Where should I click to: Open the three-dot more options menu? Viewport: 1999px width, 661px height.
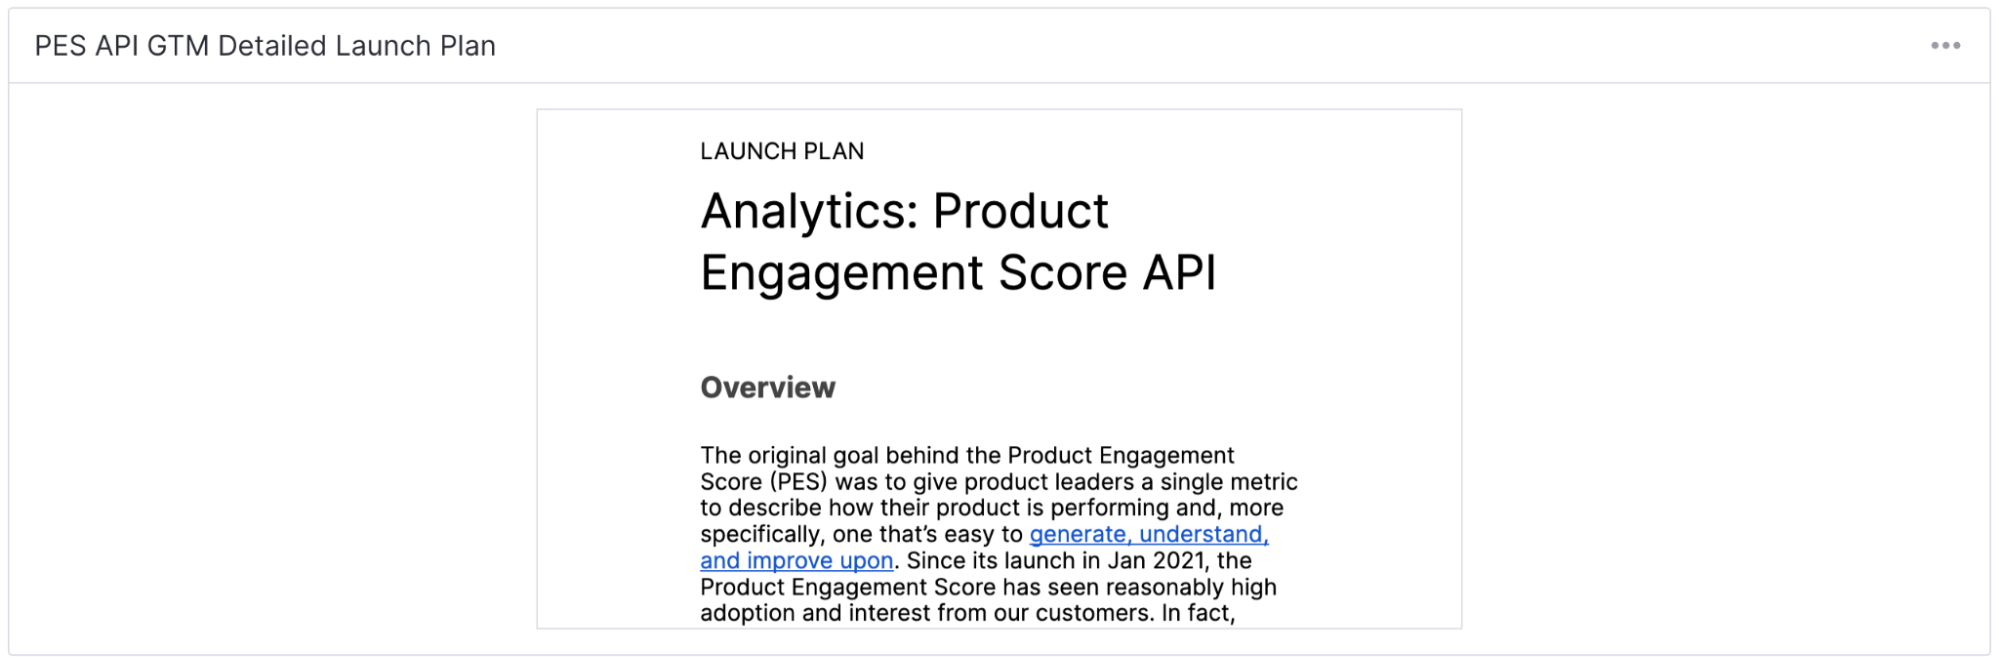(1945, 46)
